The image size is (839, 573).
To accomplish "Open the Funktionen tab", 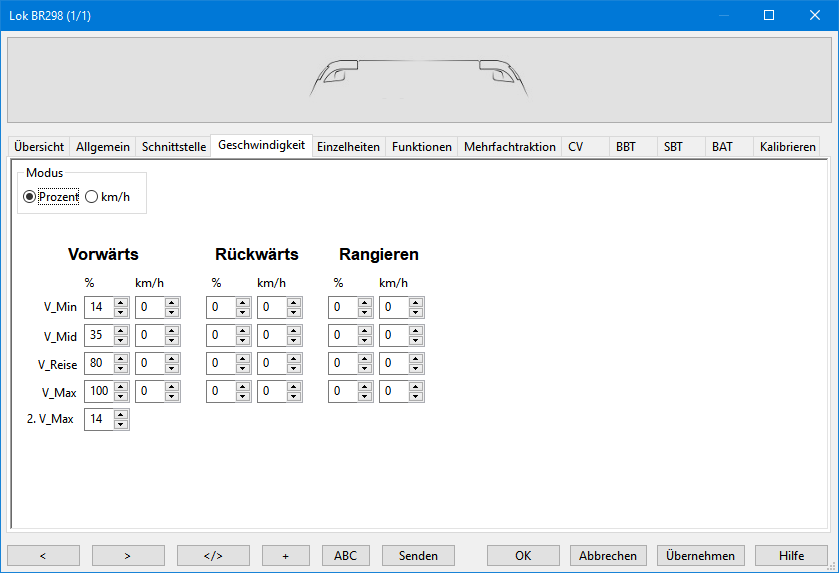I will click(x=421, y=146).
